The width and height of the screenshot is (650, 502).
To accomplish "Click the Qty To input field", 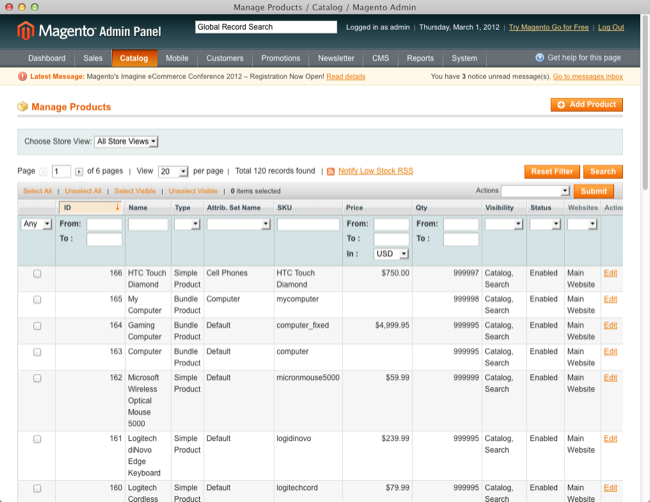I will point(461,239).
